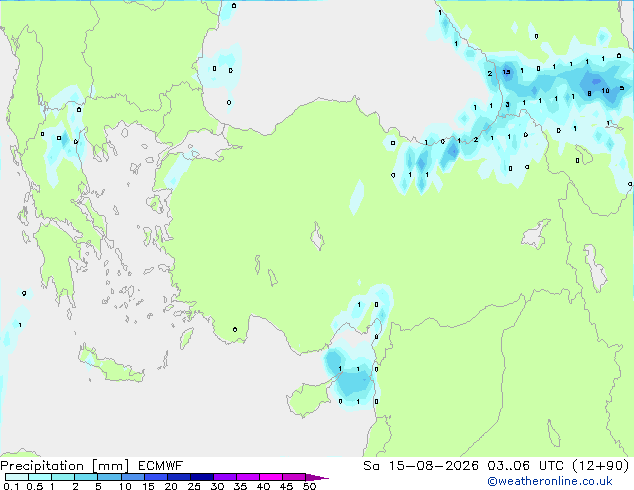The width and height of the screenshot is (634, 490).
Task: Click the legend label '30'
Action: coord(217,486)
